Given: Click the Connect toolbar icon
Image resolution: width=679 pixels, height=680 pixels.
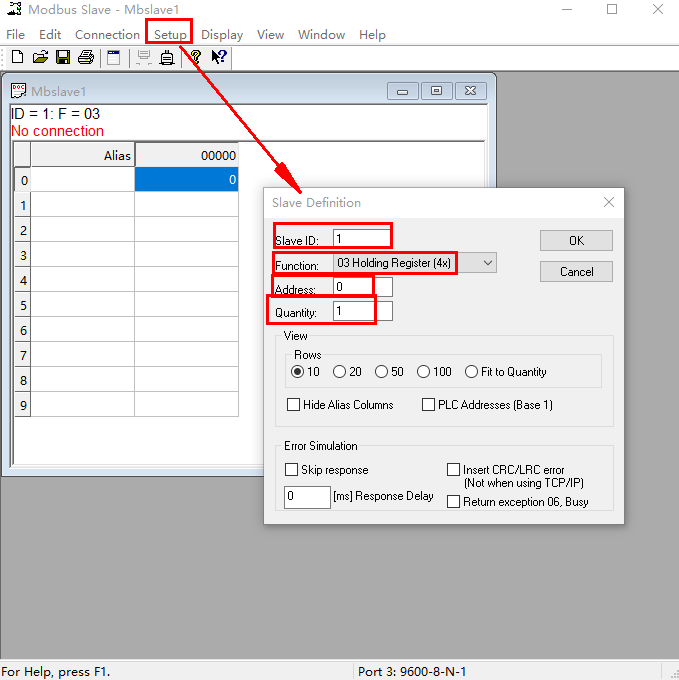Looking at the screenshot, I should click(x=143, y=58).
